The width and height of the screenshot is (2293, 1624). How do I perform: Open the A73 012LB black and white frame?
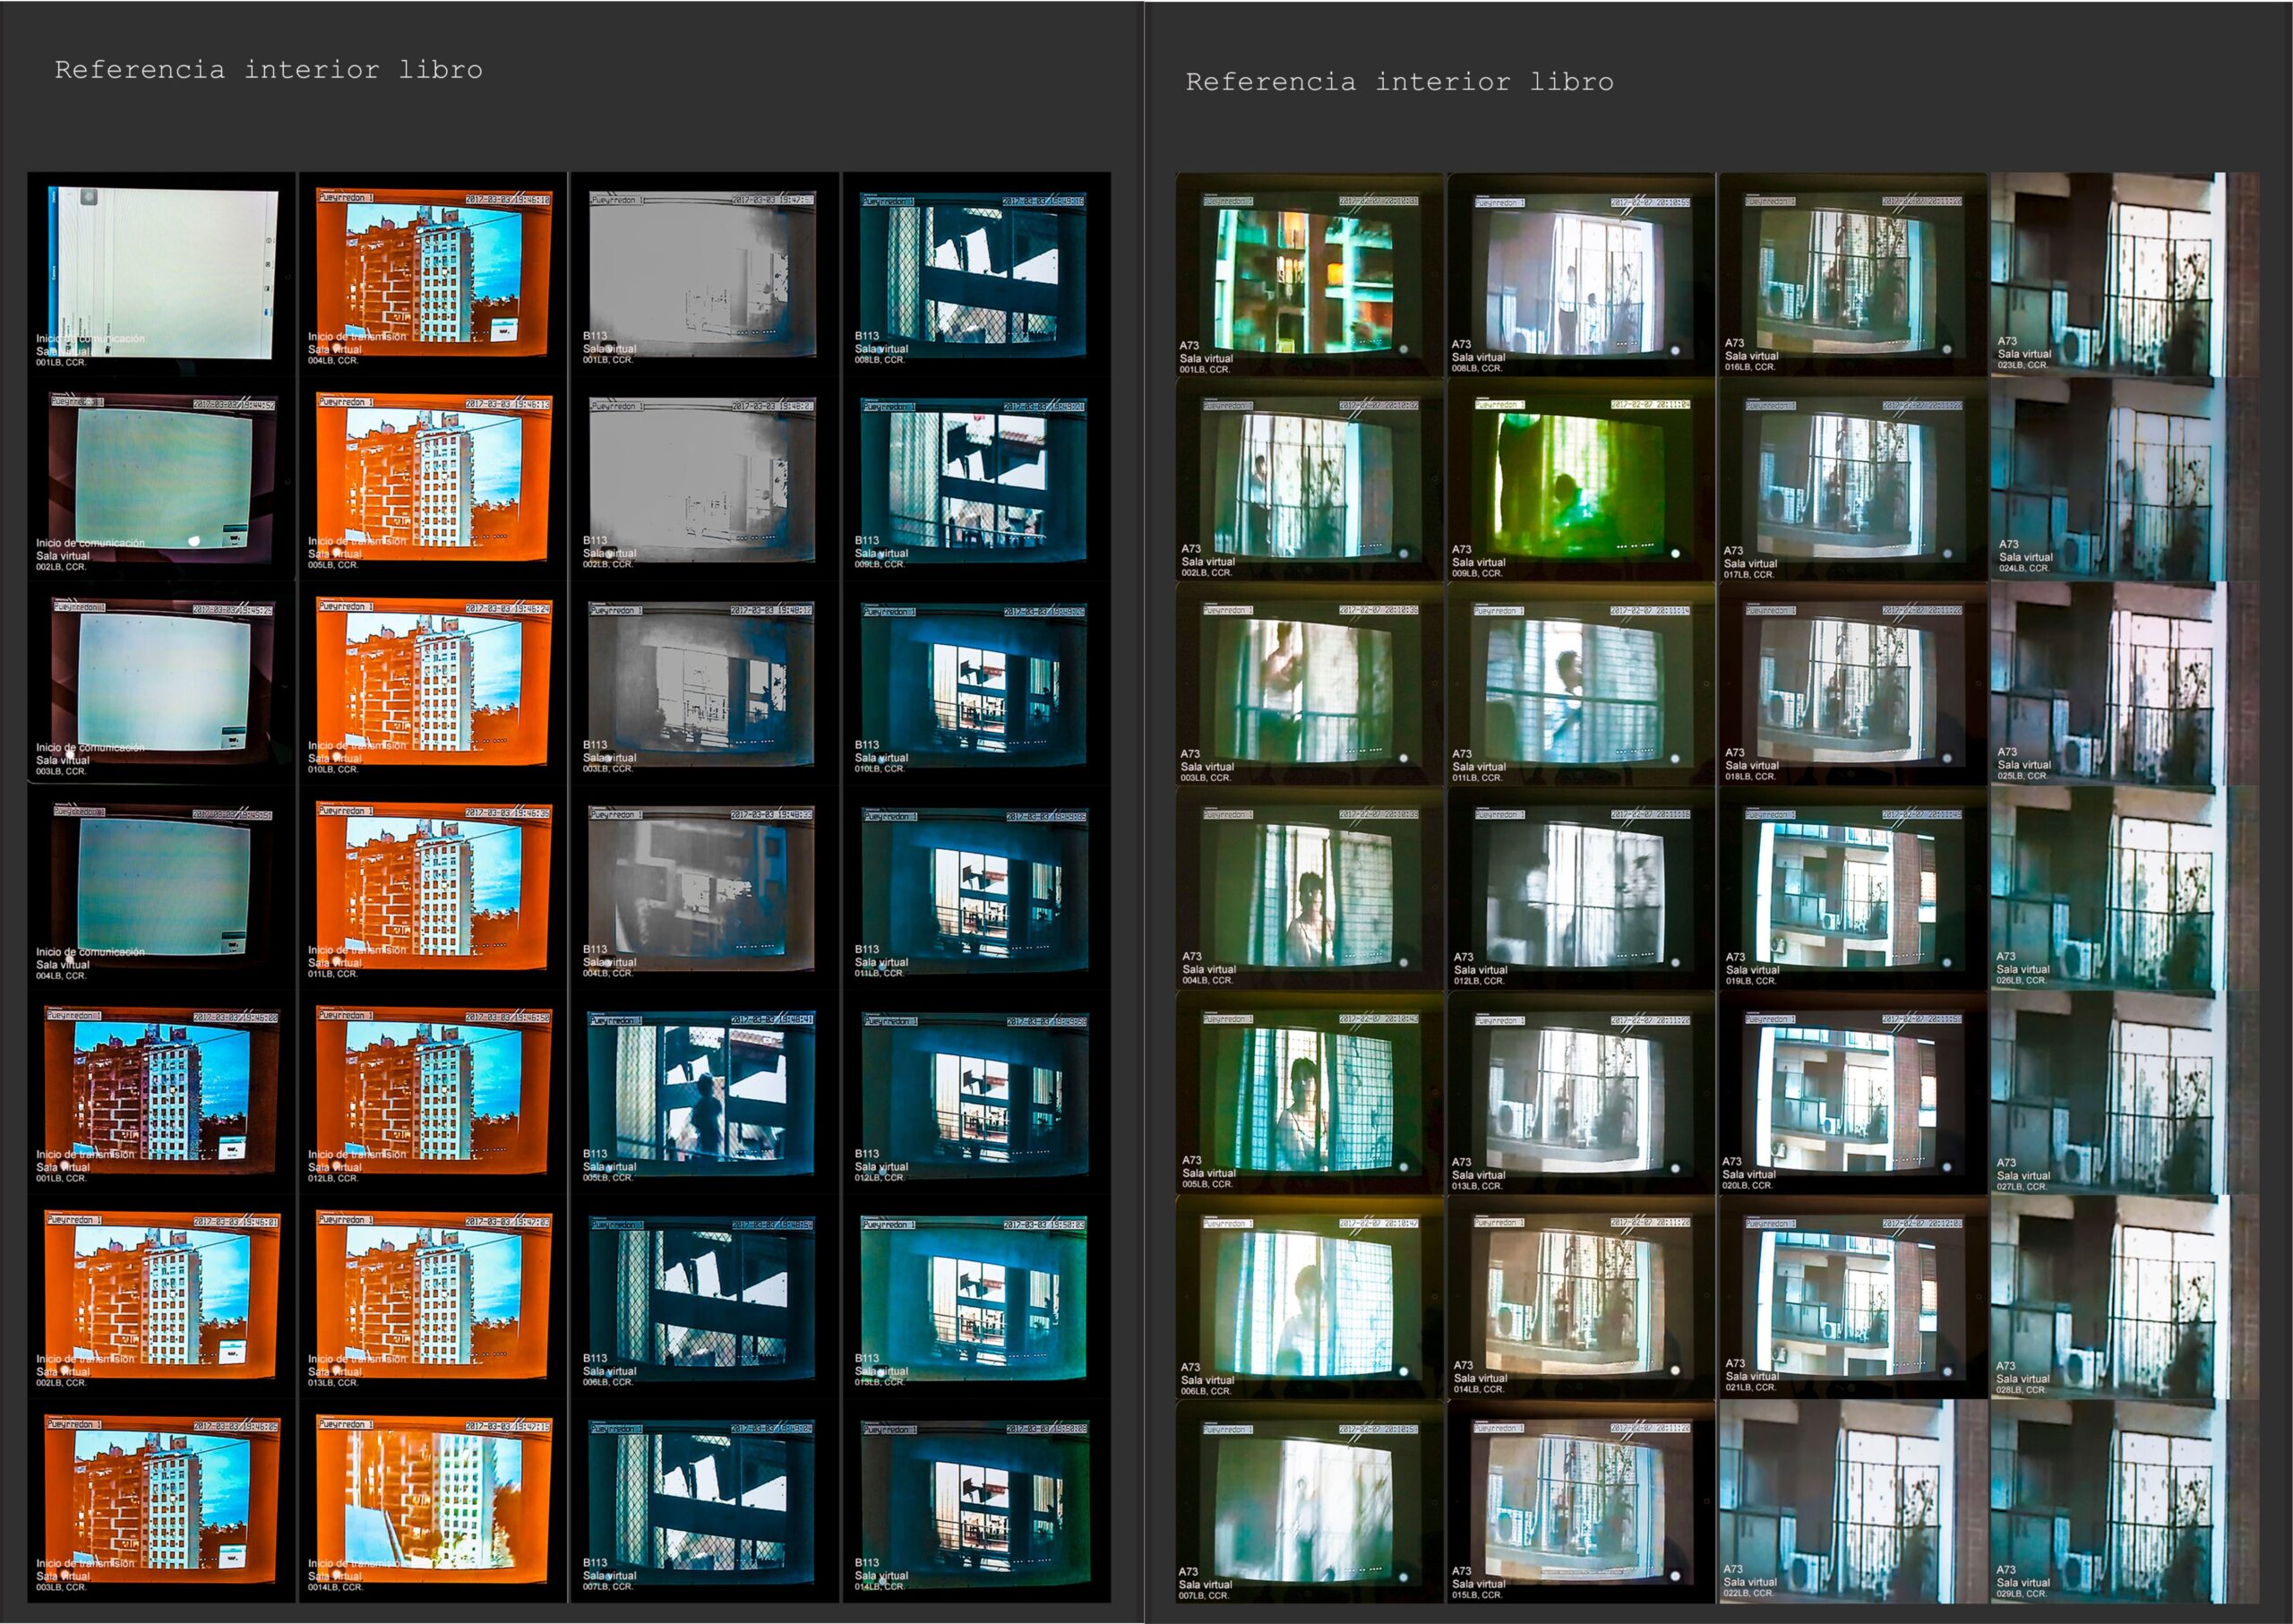pyautogui.click(x=1582, y=890)
